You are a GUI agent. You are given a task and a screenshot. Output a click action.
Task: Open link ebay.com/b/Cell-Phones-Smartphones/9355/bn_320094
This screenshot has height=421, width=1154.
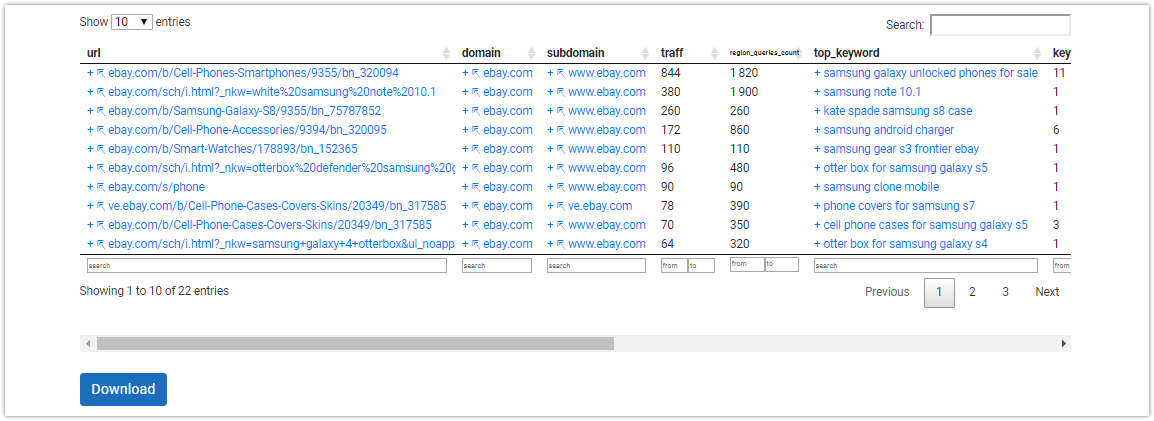coord(254,73)
